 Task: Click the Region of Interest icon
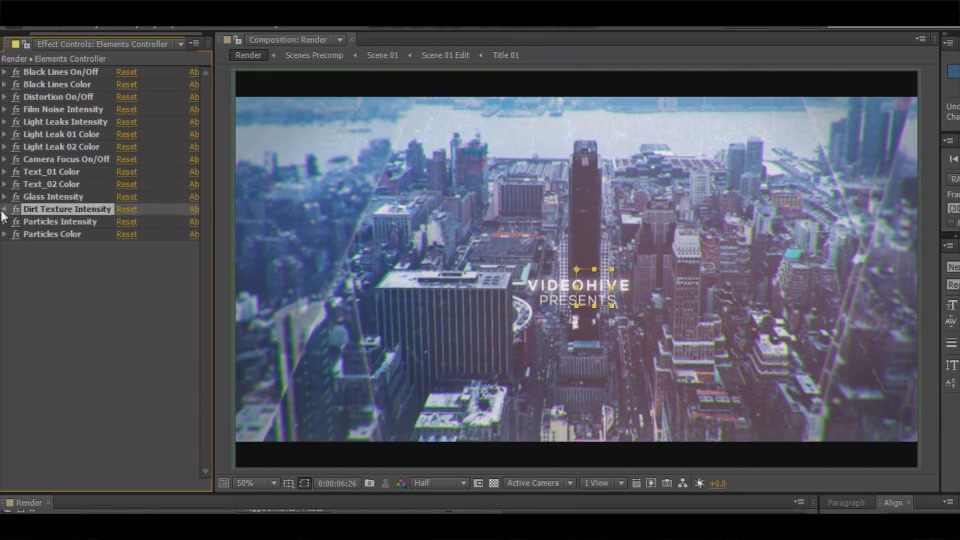478,483
